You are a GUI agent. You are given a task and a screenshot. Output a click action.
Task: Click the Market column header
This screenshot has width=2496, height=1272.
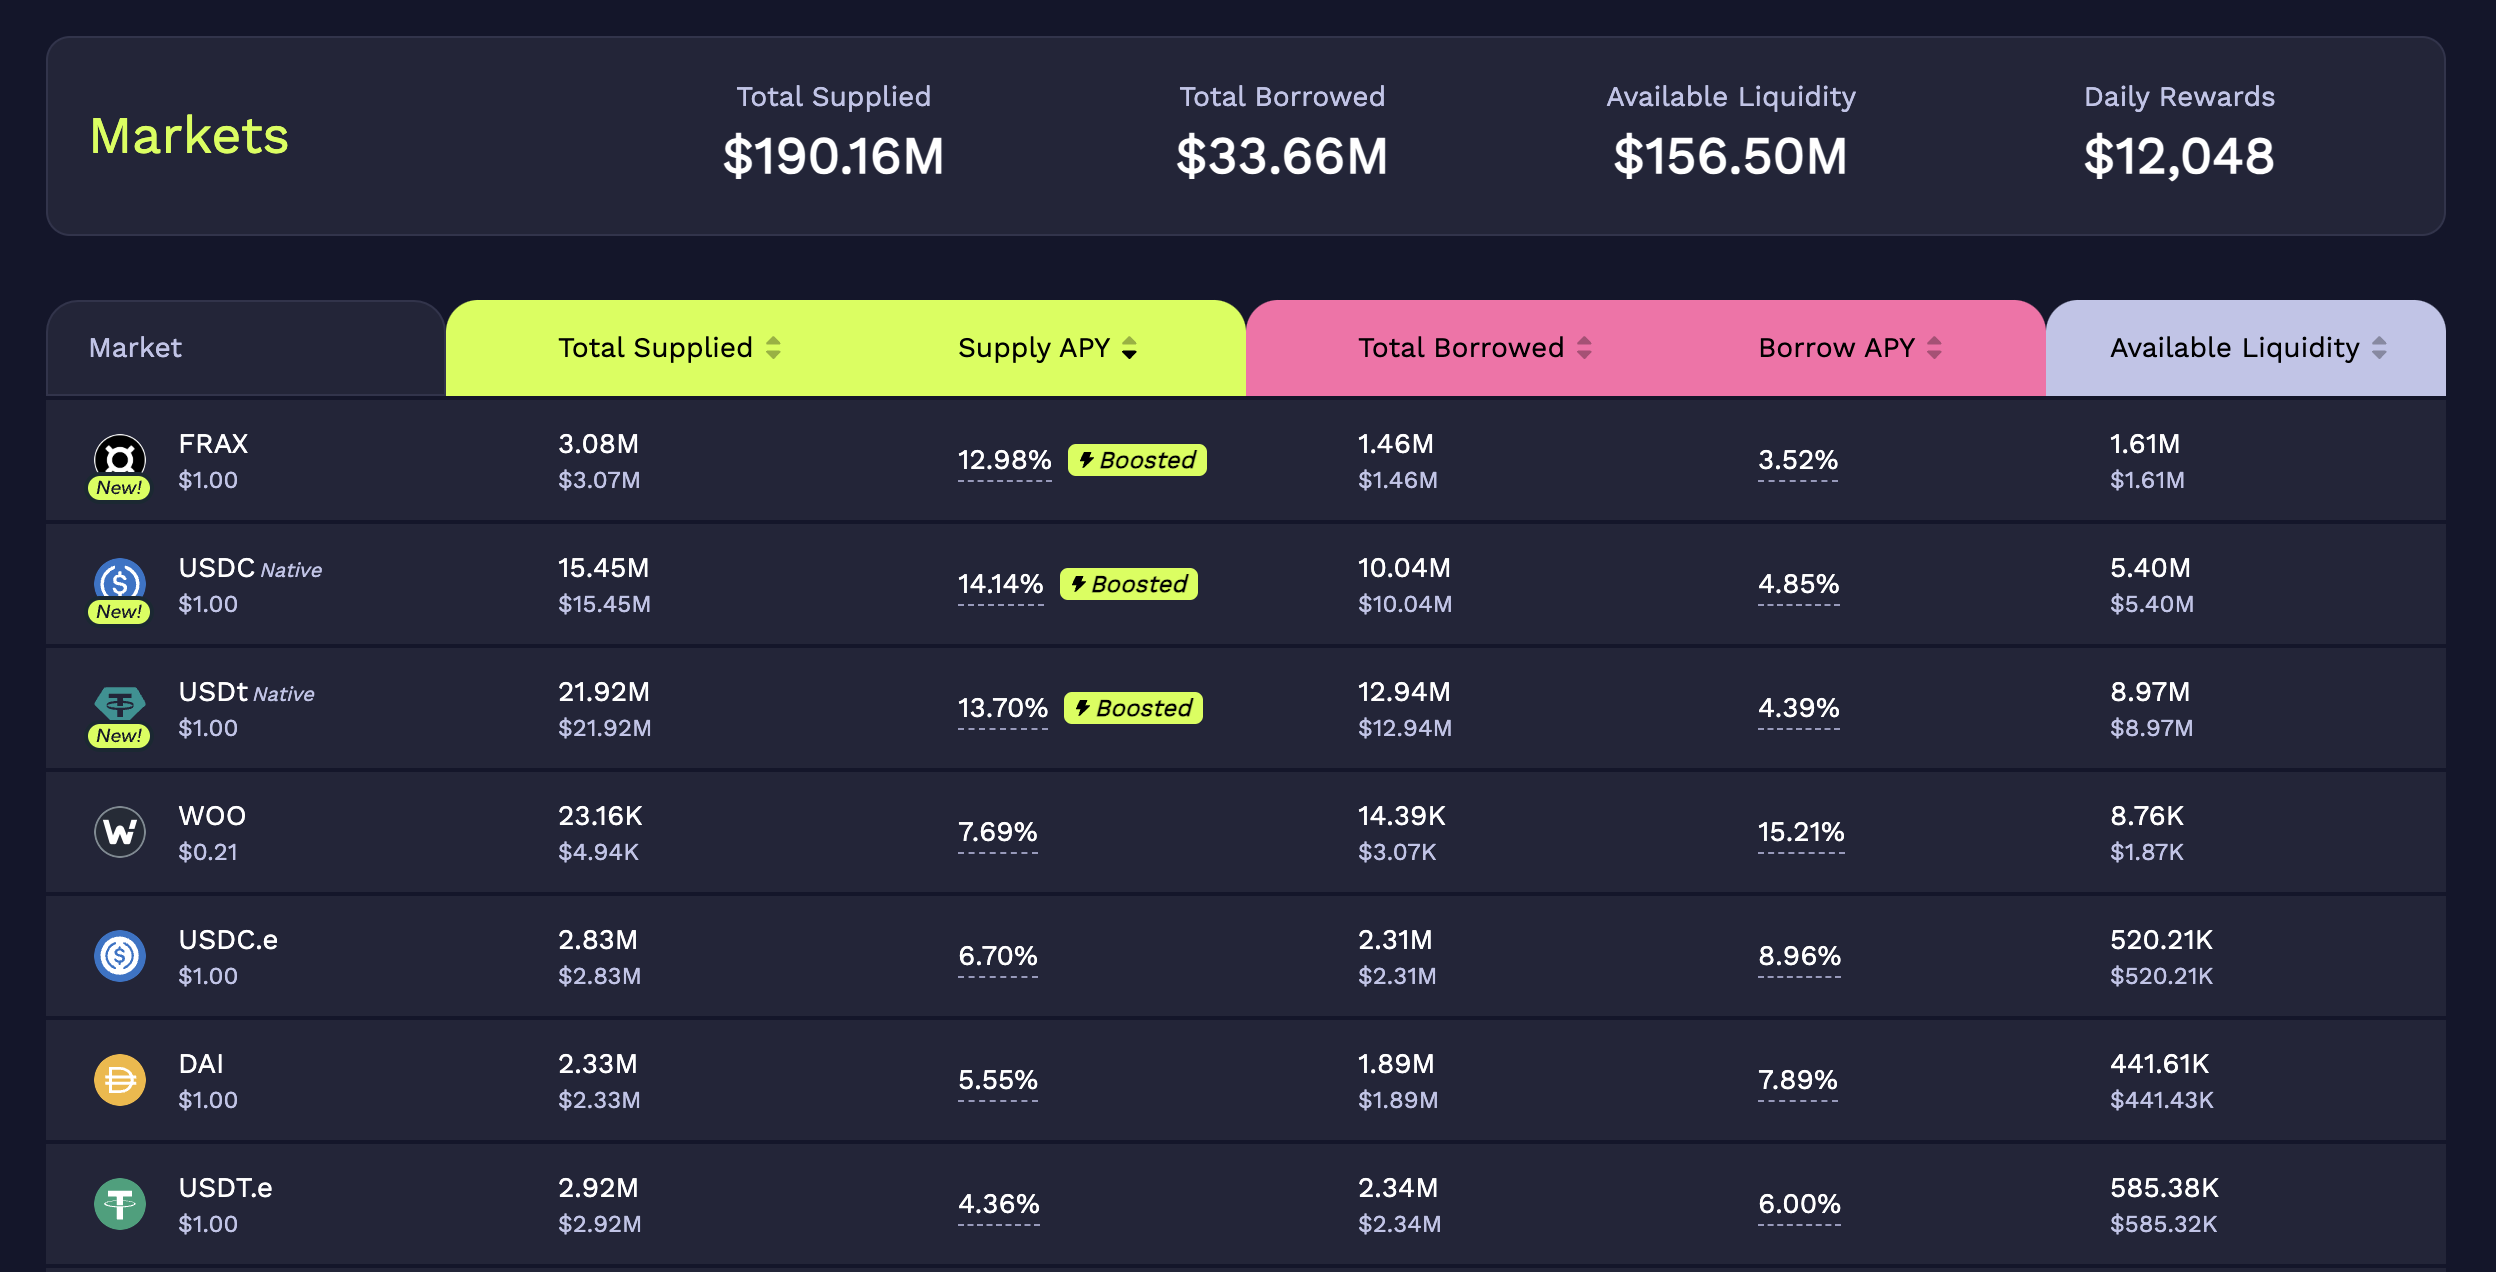[135, 348]
